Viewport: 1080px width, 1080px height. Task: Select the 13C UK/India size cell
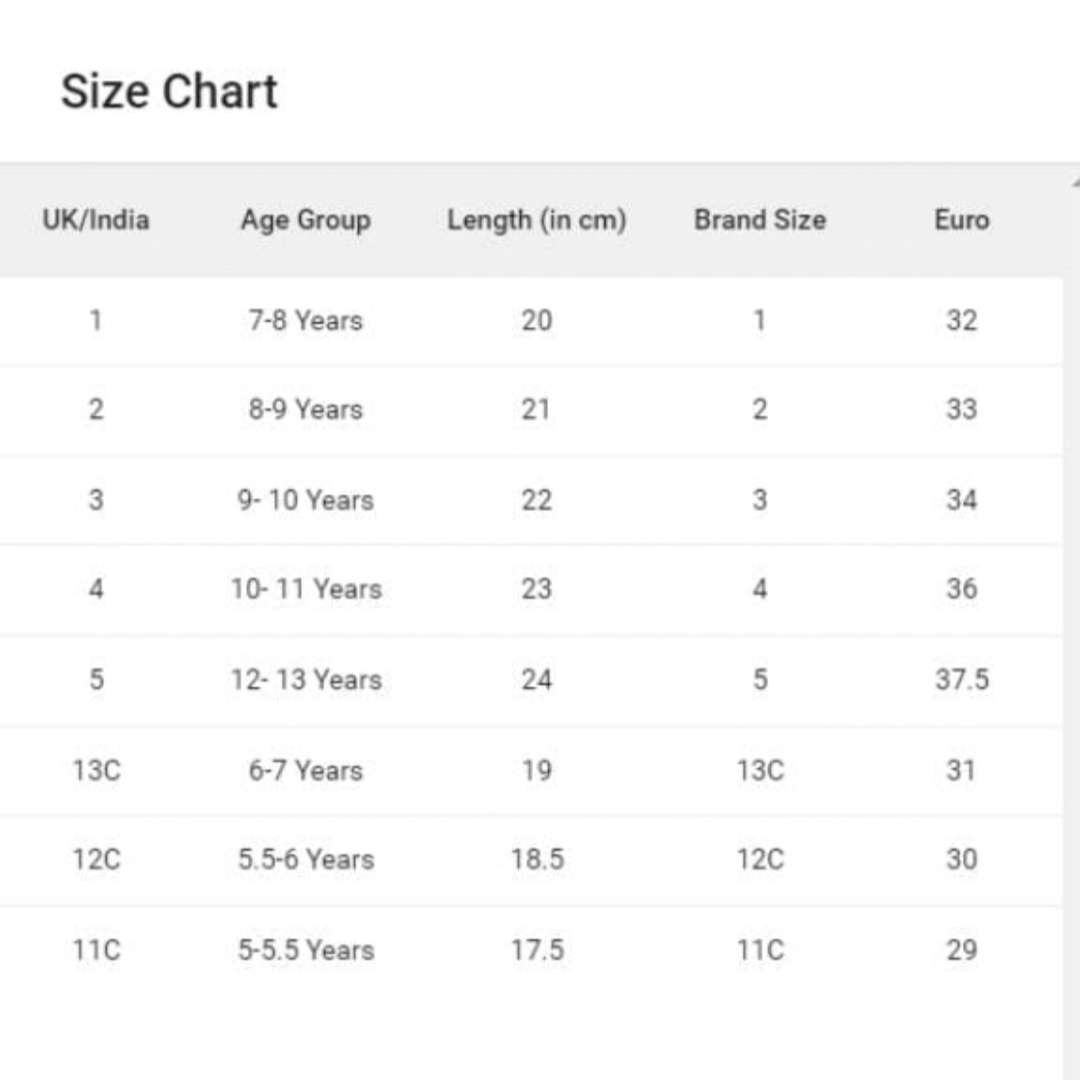96,771
